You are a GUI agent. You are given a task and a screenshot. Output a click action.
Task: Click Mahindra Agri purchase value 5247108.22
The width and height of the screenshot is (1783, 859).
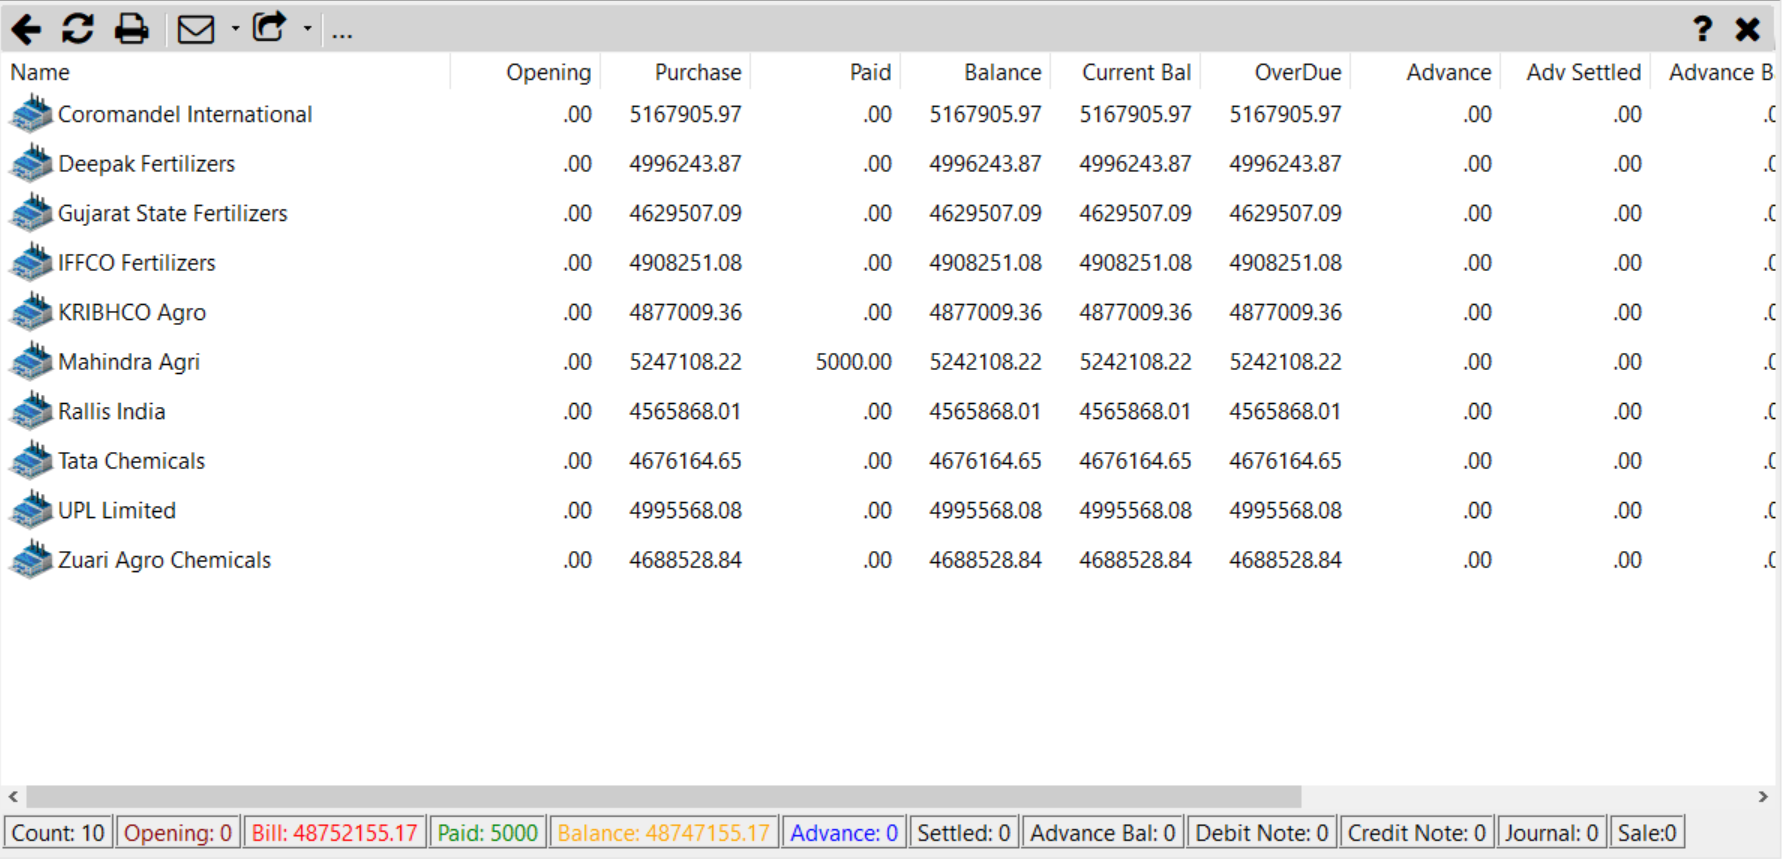[x=685, y=361]
